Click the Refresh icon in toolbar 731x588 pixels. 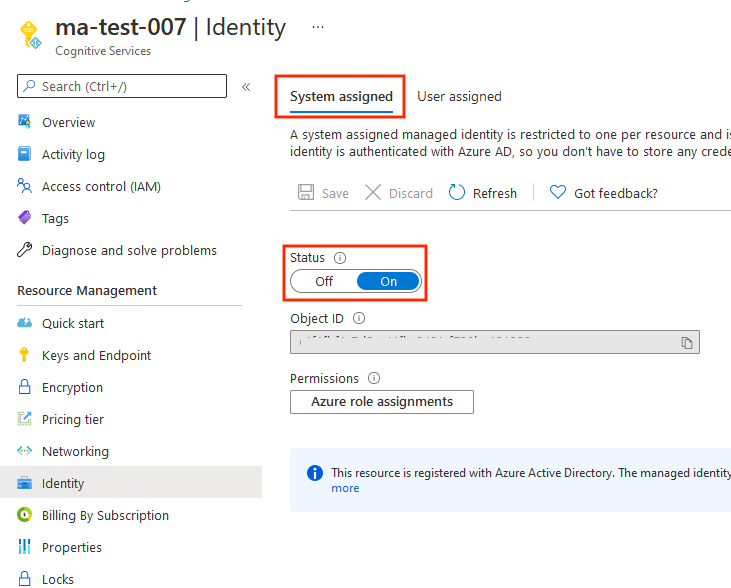click(x=457, y=193)
